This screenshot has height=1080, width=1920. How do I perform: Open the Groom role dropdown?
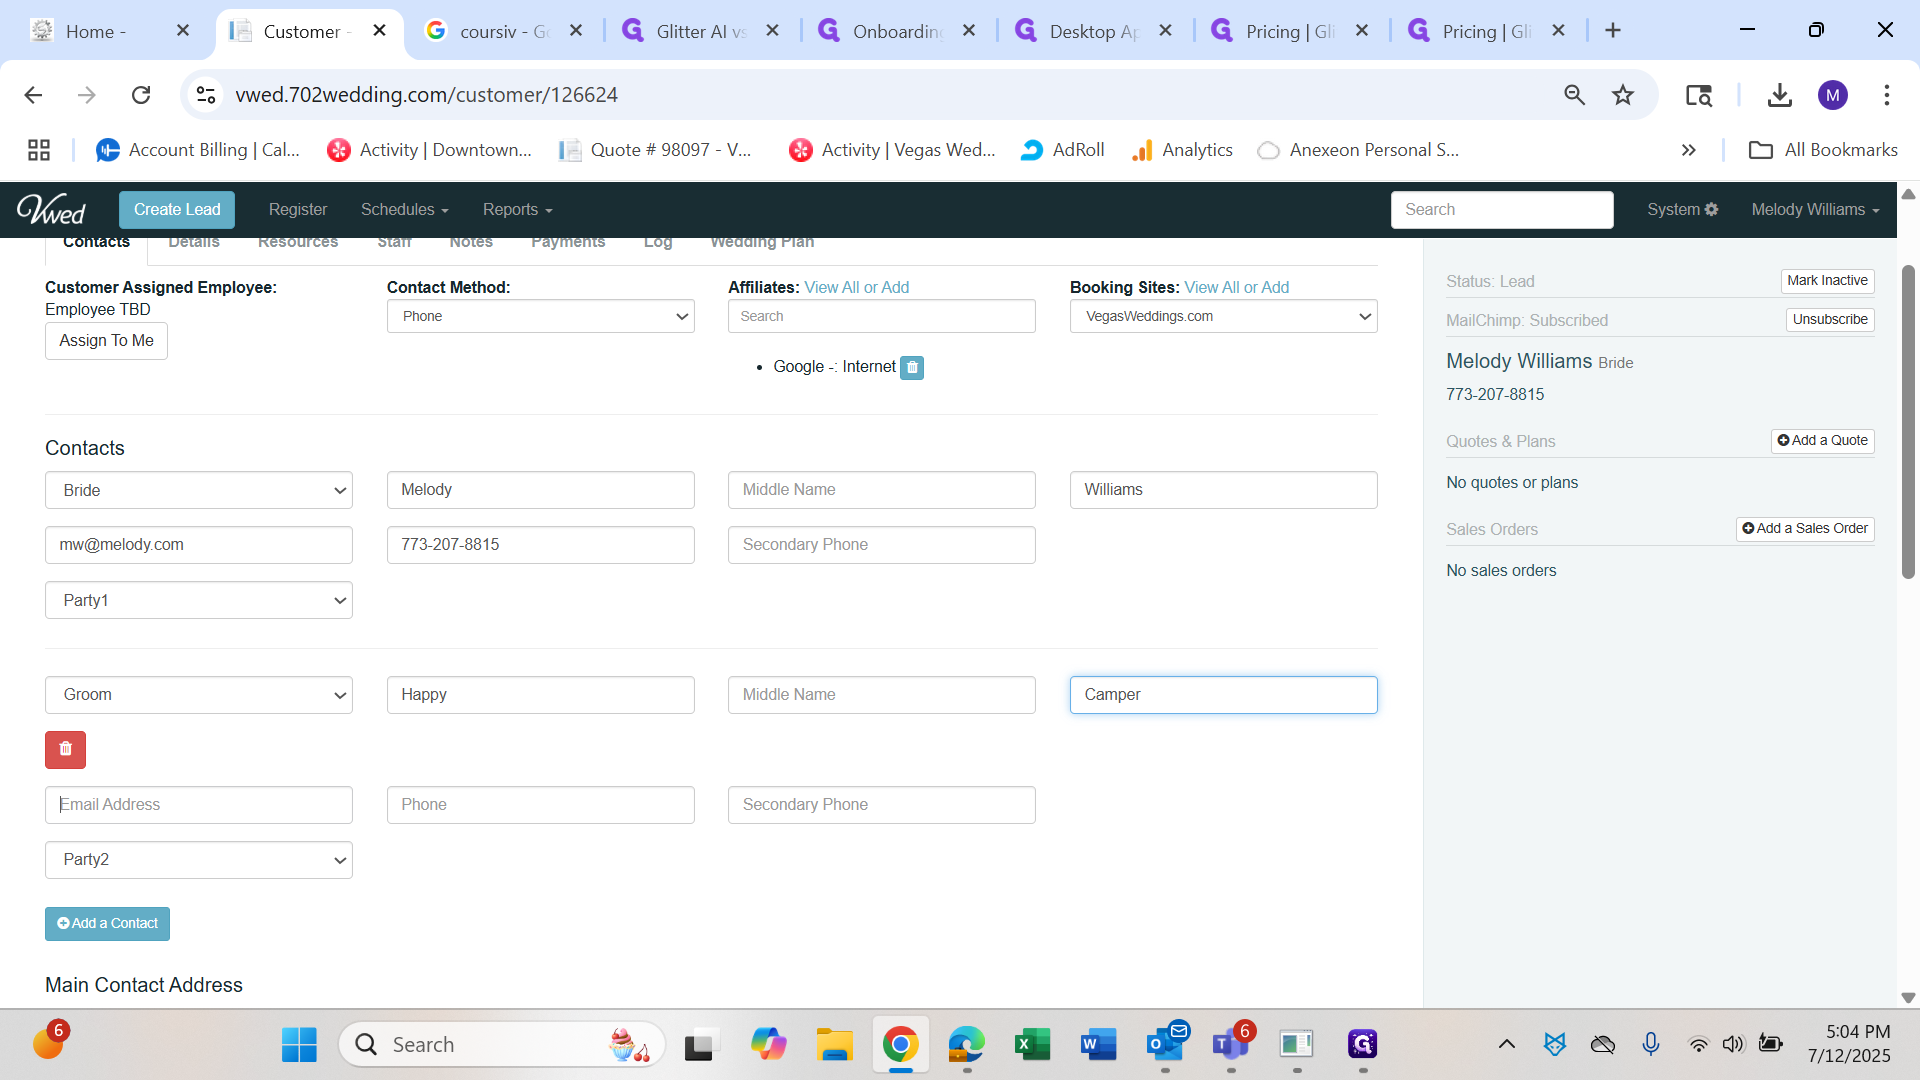pyautogui.click(x=198, y=695)
